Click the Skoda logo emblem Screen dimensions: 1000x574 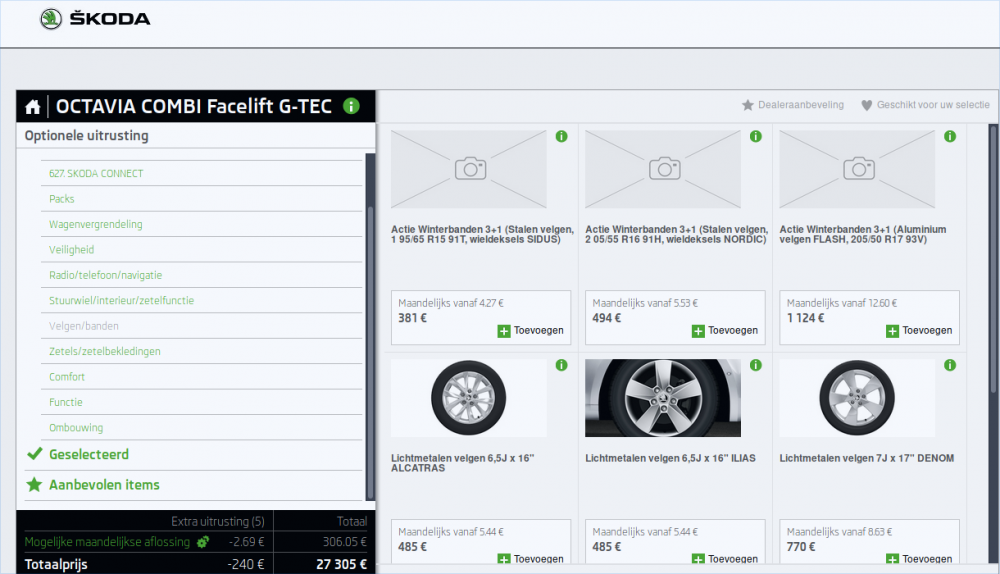51,19
